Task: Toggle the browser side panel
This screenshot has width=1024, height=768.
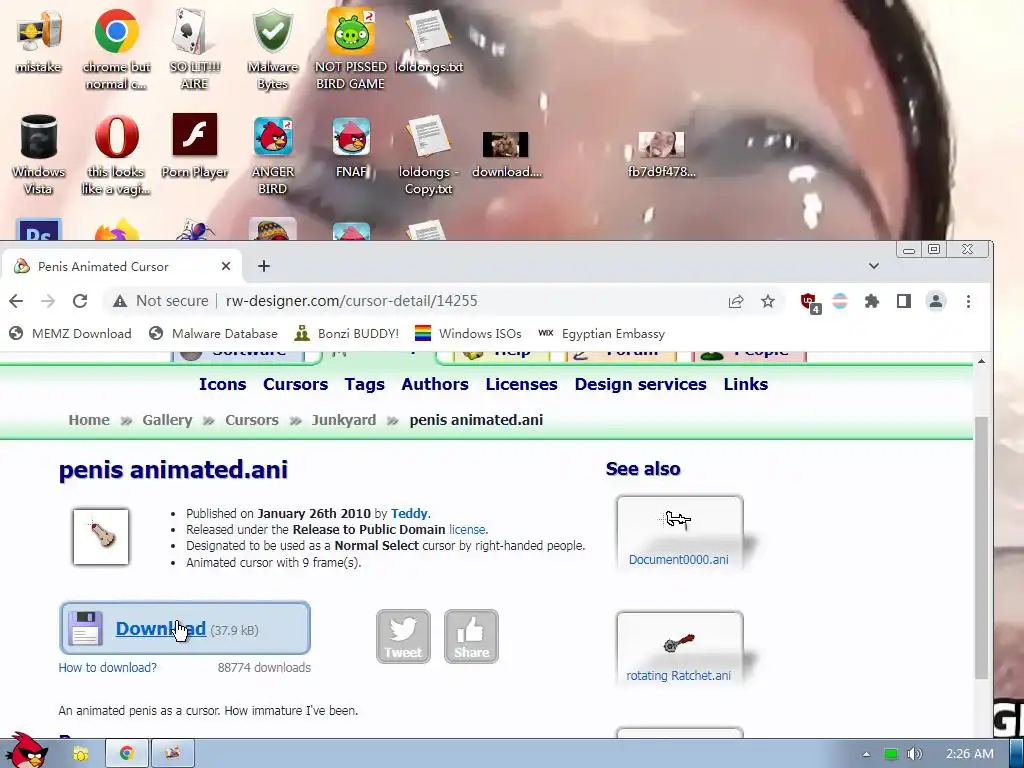Action: [x=904, y=301]
